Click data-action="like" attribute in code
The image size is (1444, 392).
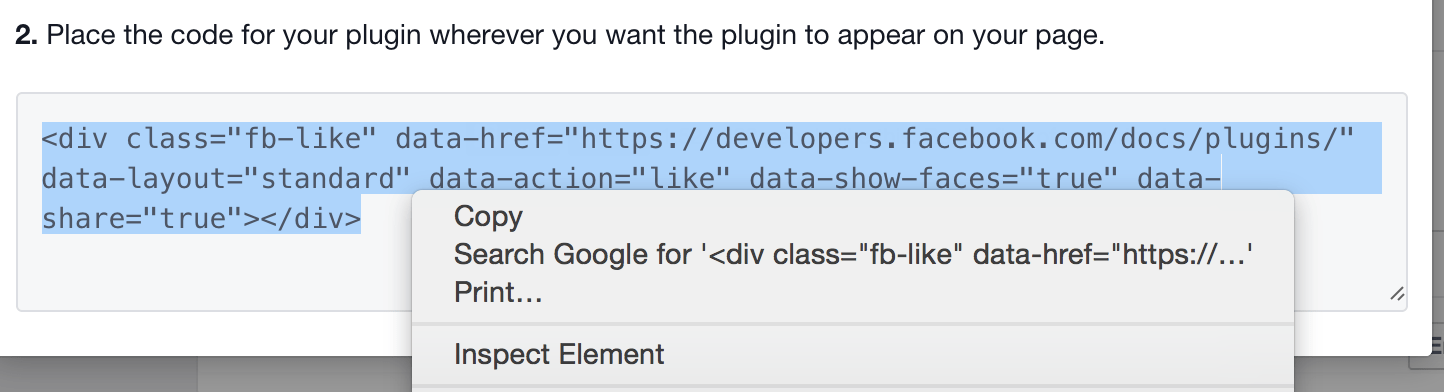[580, 178]
